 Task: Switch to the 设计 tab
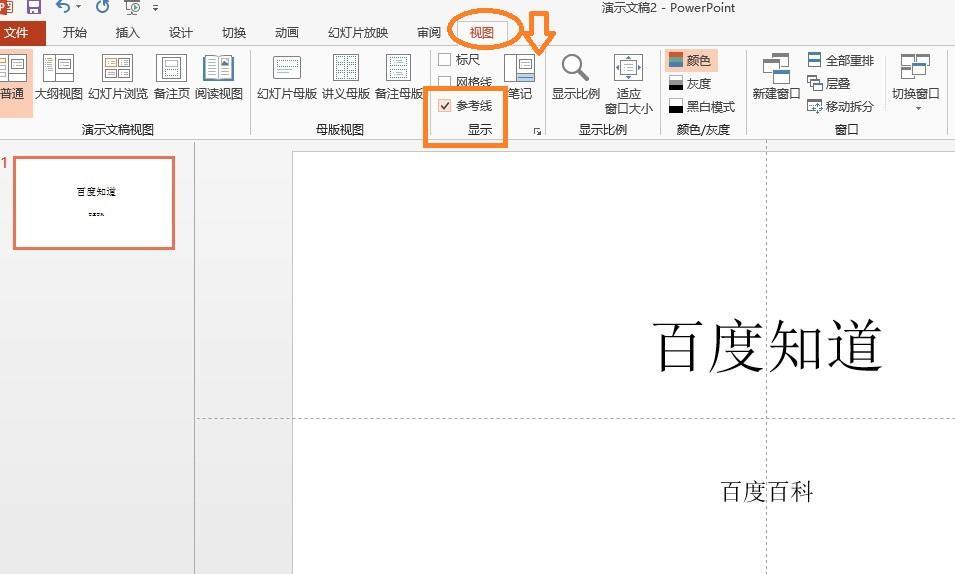click(x=180, y=33)
